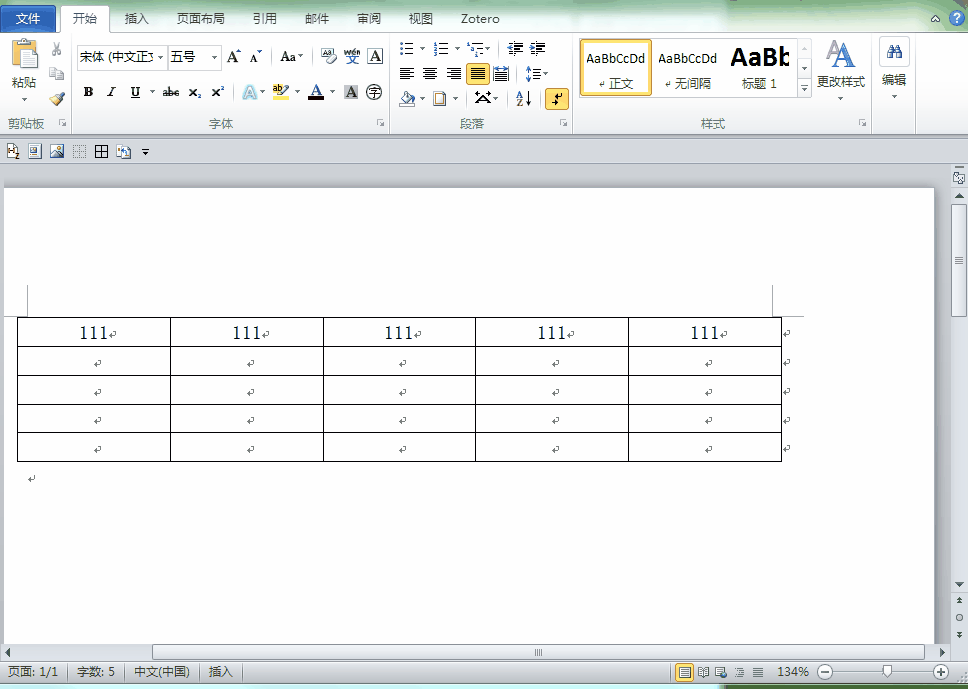Image resolution: width=968 pixels, height=689 pixels.
Task: Click the Find binoculars icon
Action: tap(894, 52)
